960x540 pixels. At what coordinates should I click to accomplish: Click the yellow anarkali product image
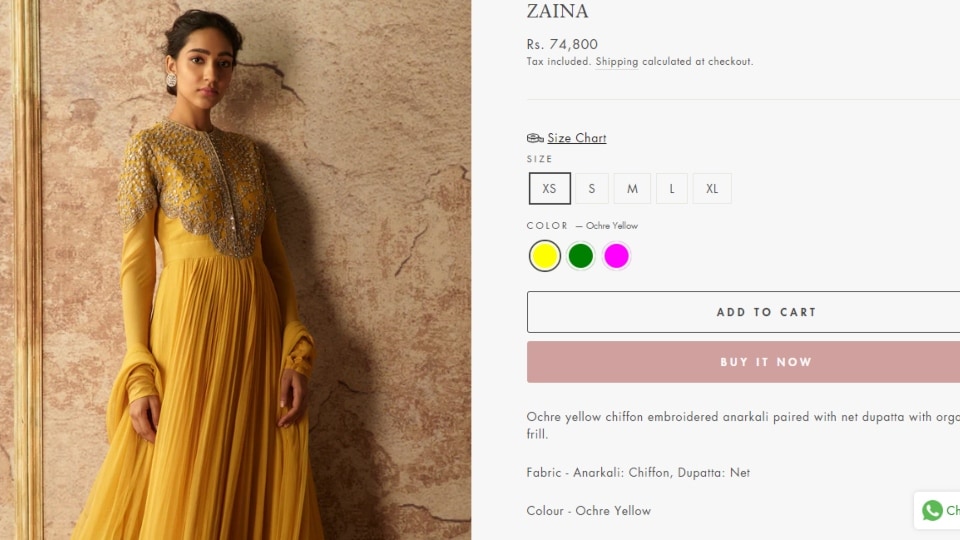[236, 270]
